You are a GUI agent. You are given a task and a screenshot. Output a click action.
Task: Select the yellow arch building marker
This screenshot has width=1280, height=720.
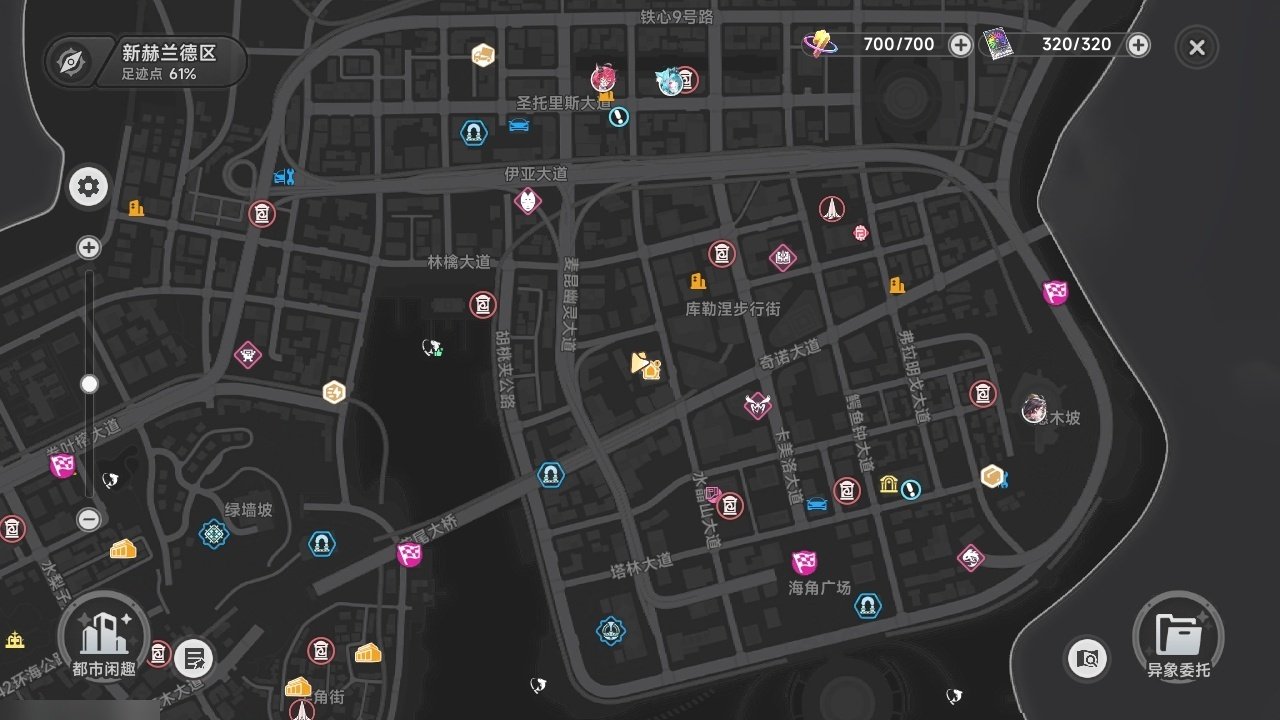click(889, 484)
